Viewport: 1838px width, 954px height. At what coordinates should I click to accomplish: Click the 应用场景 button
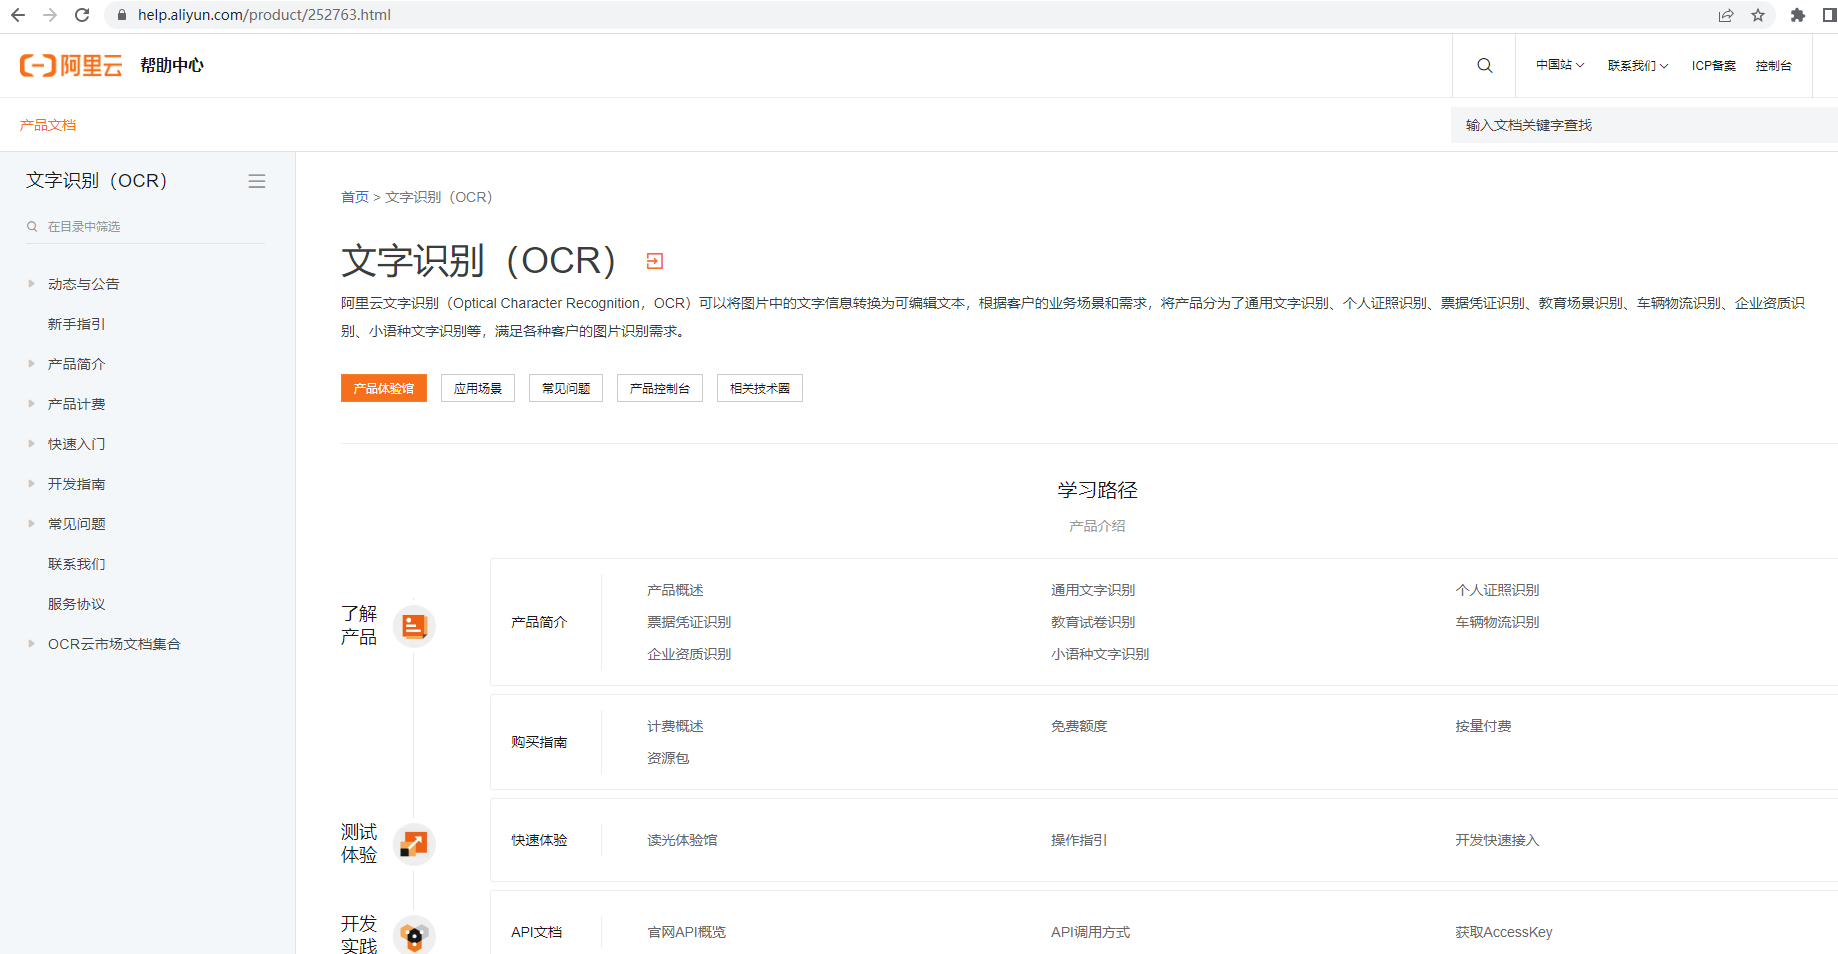tap(478, 388)
